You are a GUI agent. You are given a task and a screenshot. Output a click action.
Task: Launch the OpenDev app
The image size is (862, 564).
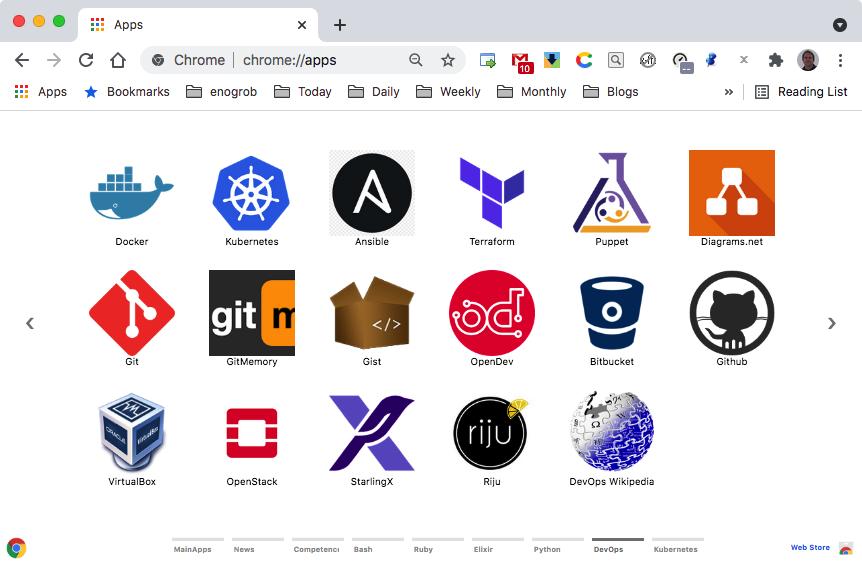[492, 313]
